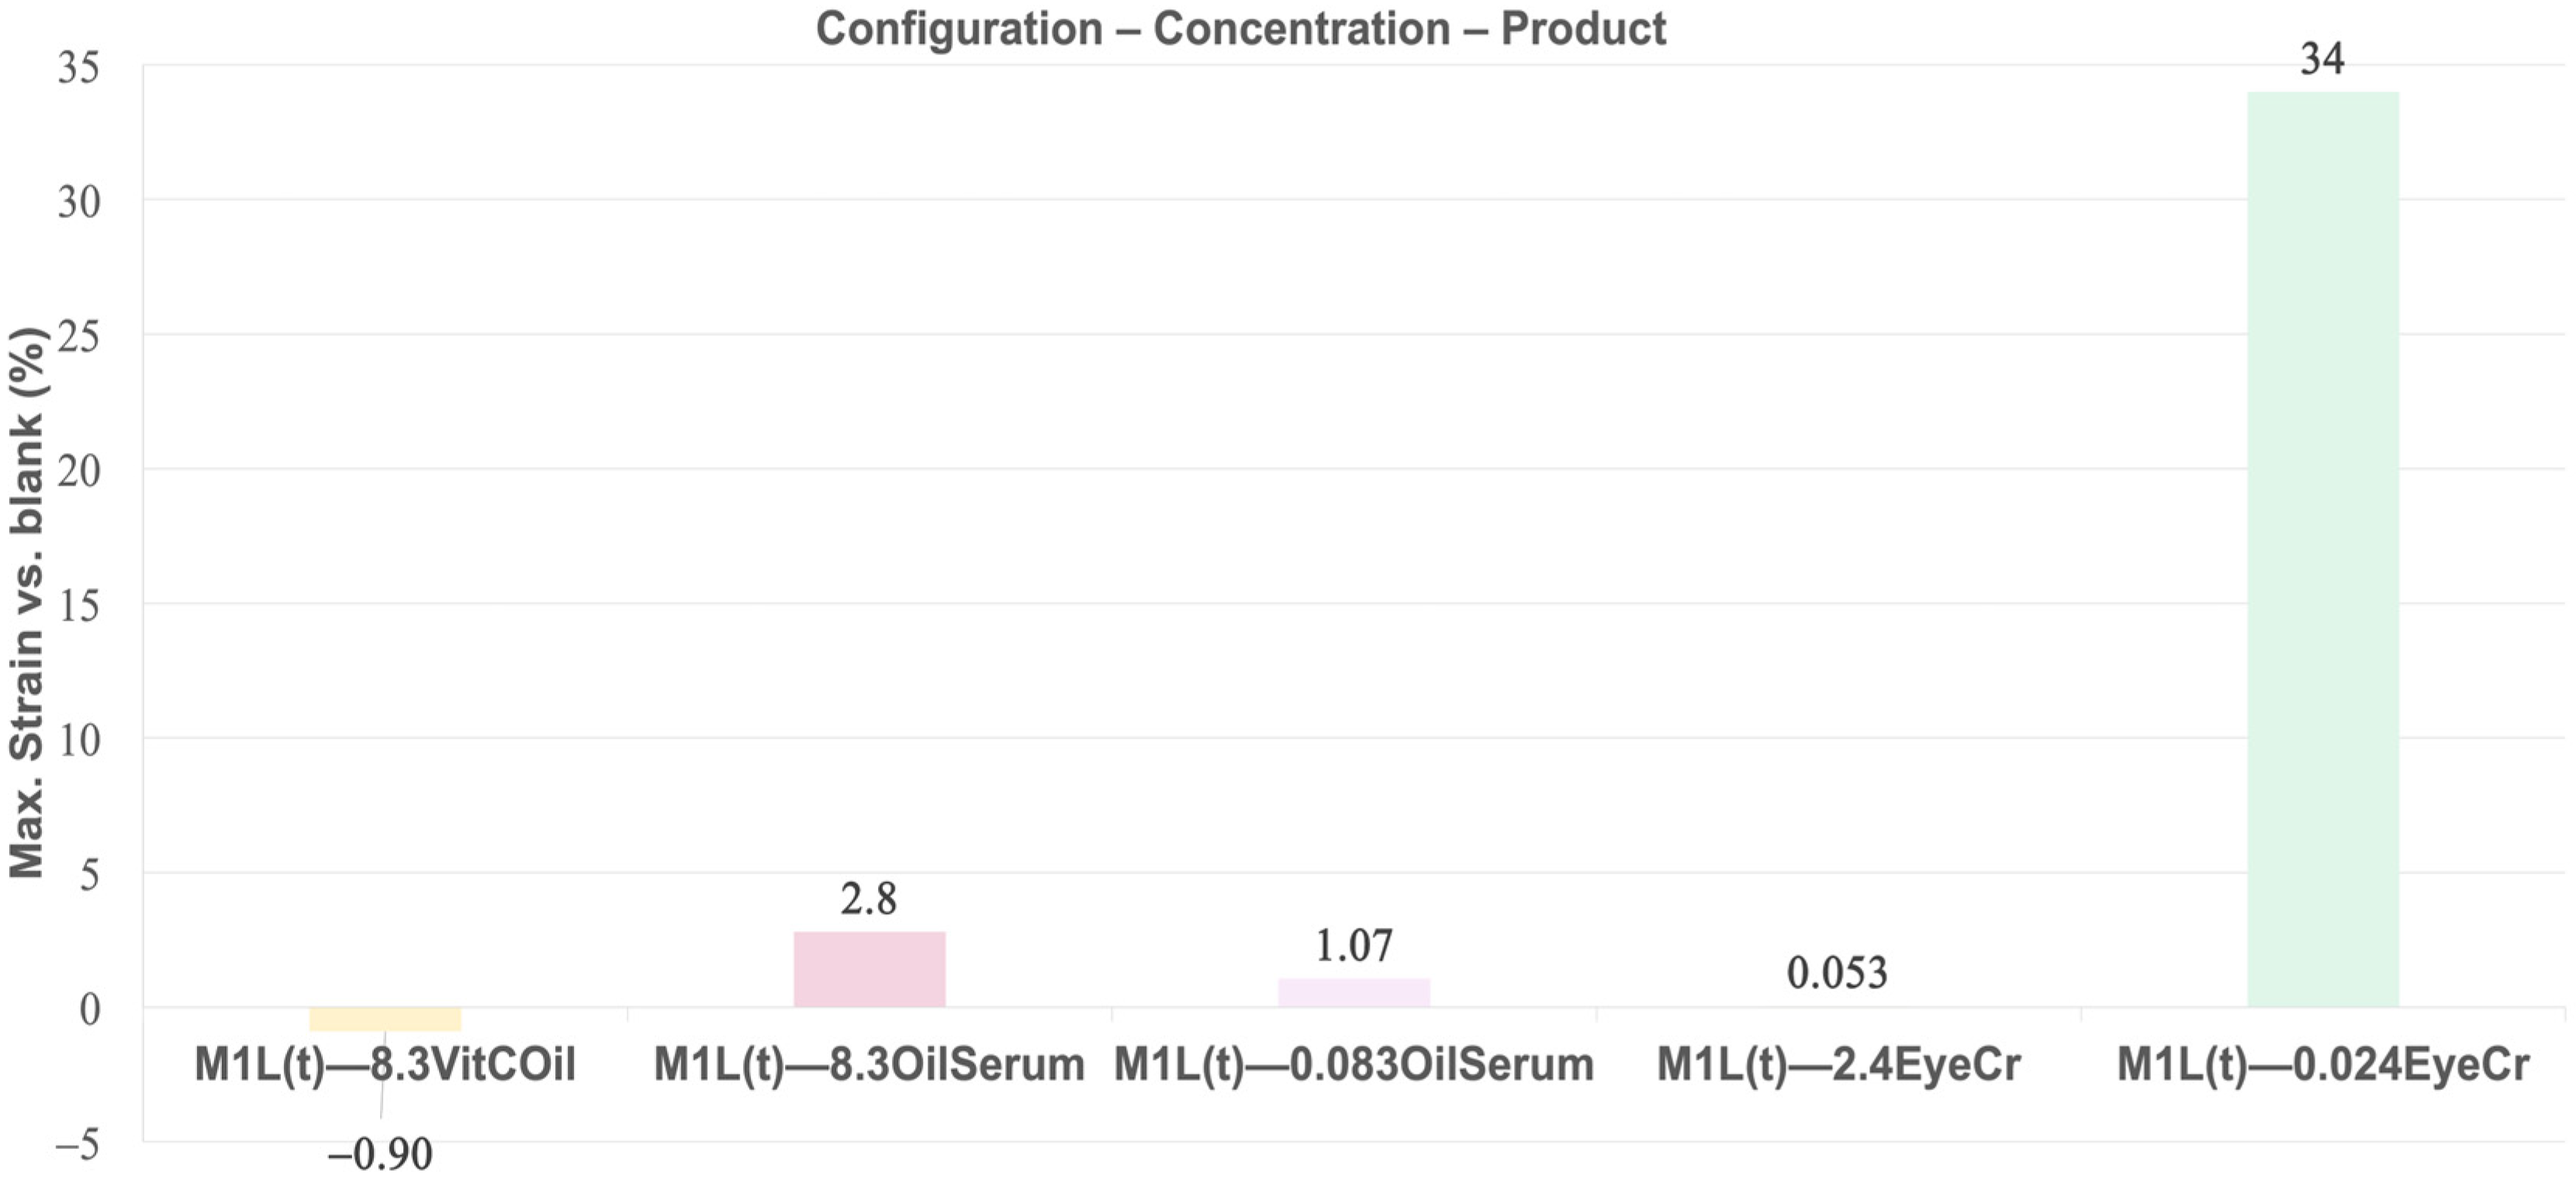
Task: Select the y-axis tick label '35'
Action: coord(79,68)
